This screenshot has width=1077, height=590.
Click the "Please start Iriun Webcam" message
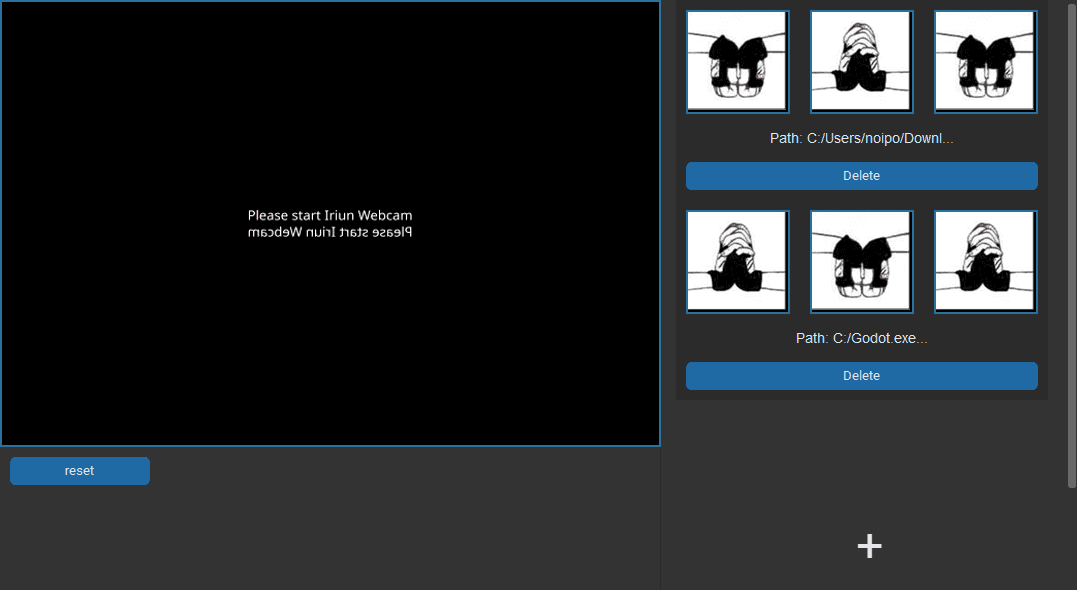pyautogui.click(x=330, y=215)
